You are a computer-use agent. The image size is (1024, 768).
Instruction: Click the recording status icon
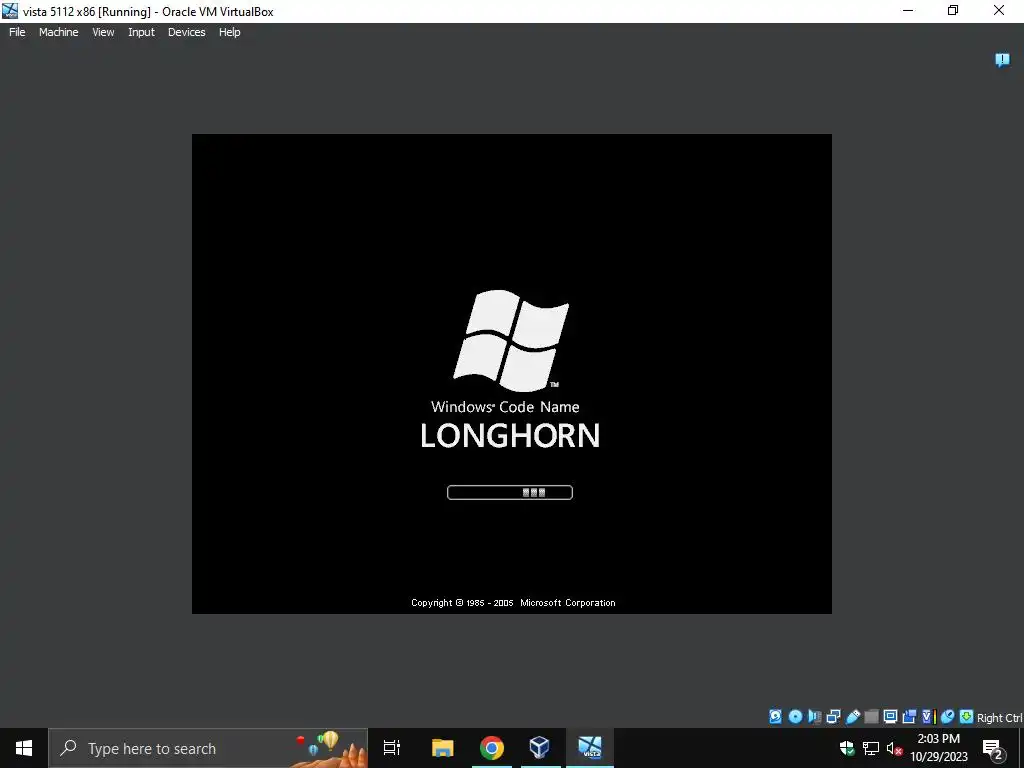pyautogui.click(x=909, y=716)
